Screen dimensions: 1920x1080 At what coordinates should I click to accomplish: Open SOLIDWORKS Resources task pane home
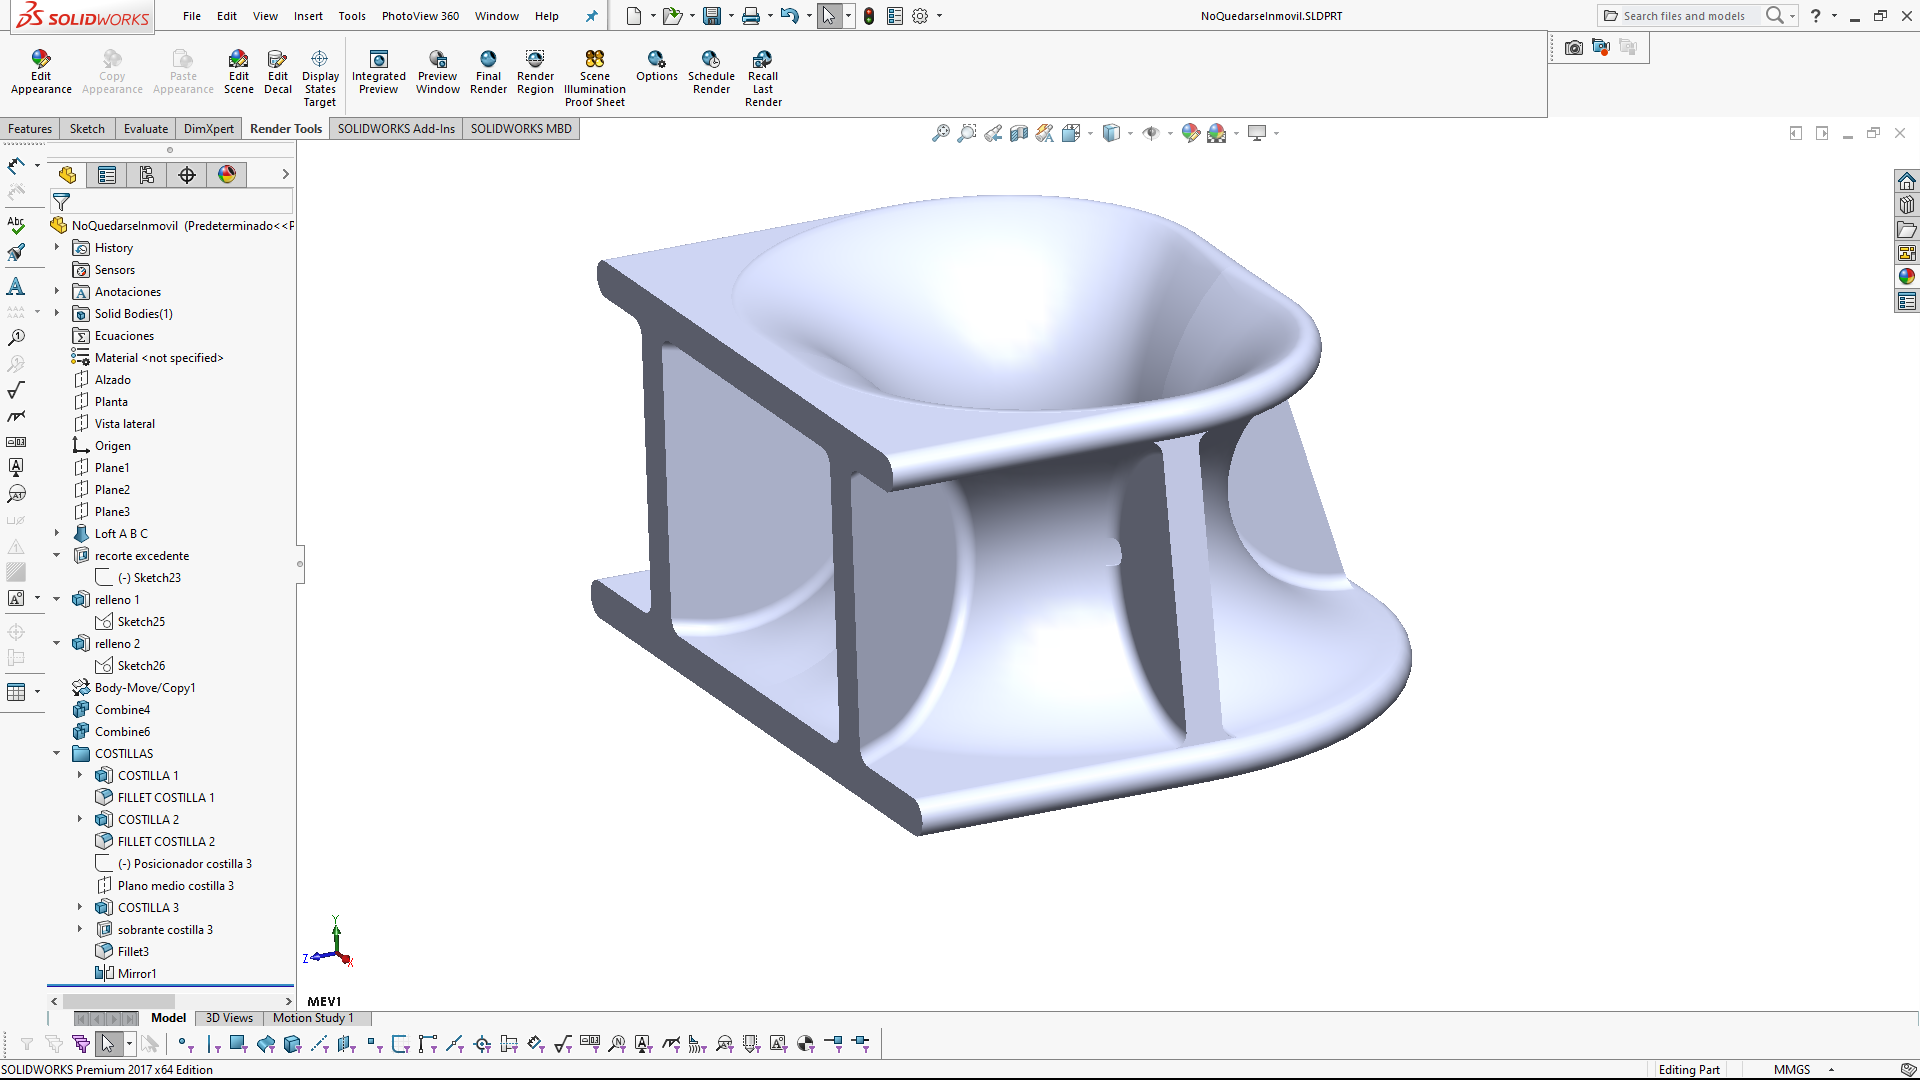click(x=1907, y=181)
